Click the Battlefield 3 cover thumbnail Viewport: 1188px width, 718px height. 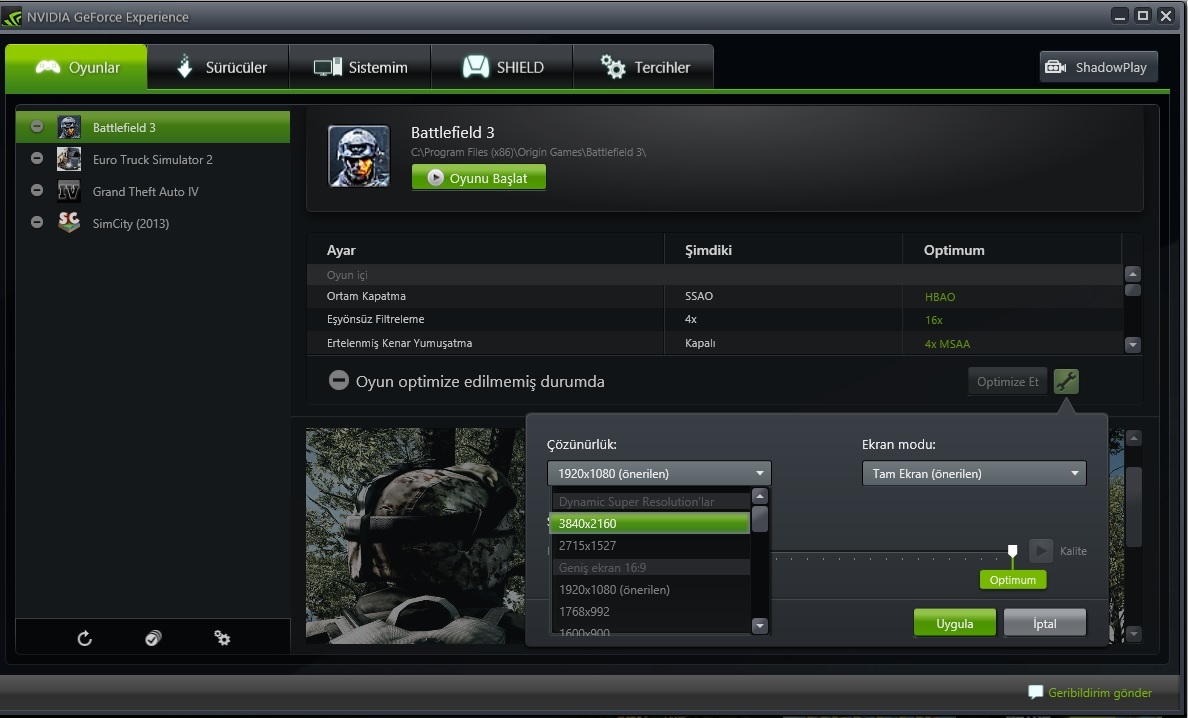point(359,156)
